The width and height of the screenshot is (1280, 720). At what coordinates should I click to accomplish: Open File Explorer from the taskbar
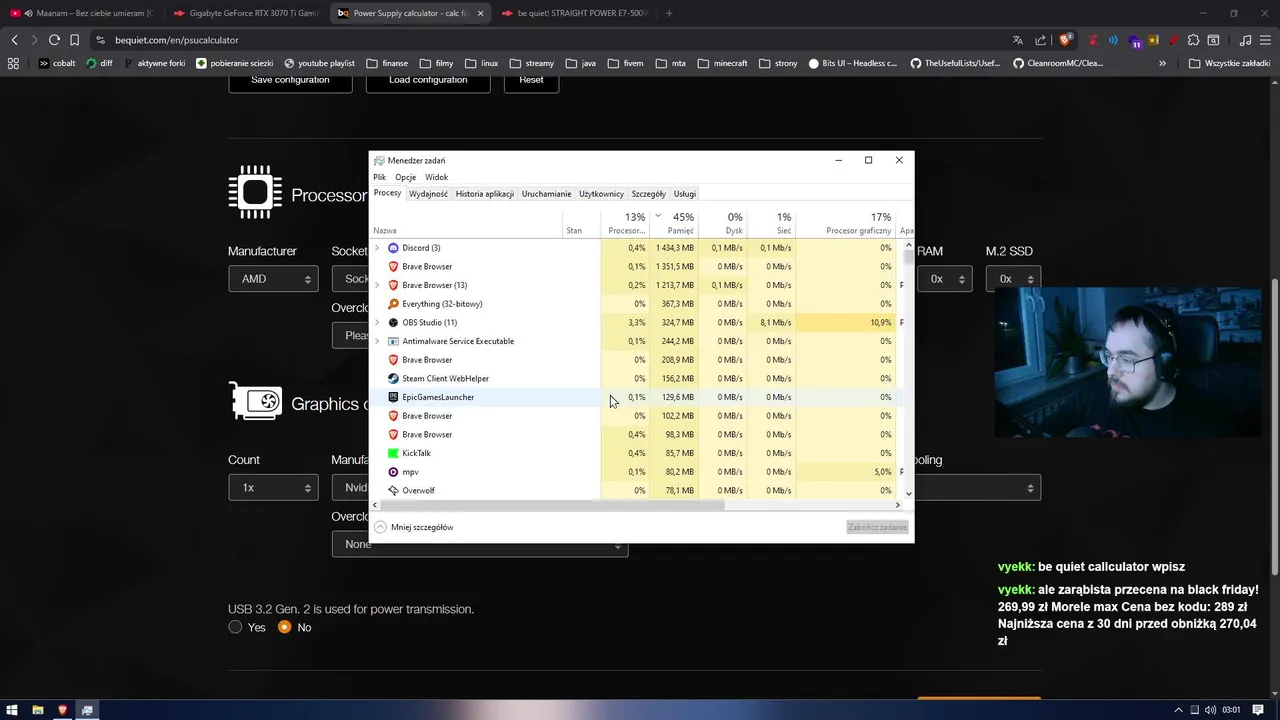click(x=38, y=710)
